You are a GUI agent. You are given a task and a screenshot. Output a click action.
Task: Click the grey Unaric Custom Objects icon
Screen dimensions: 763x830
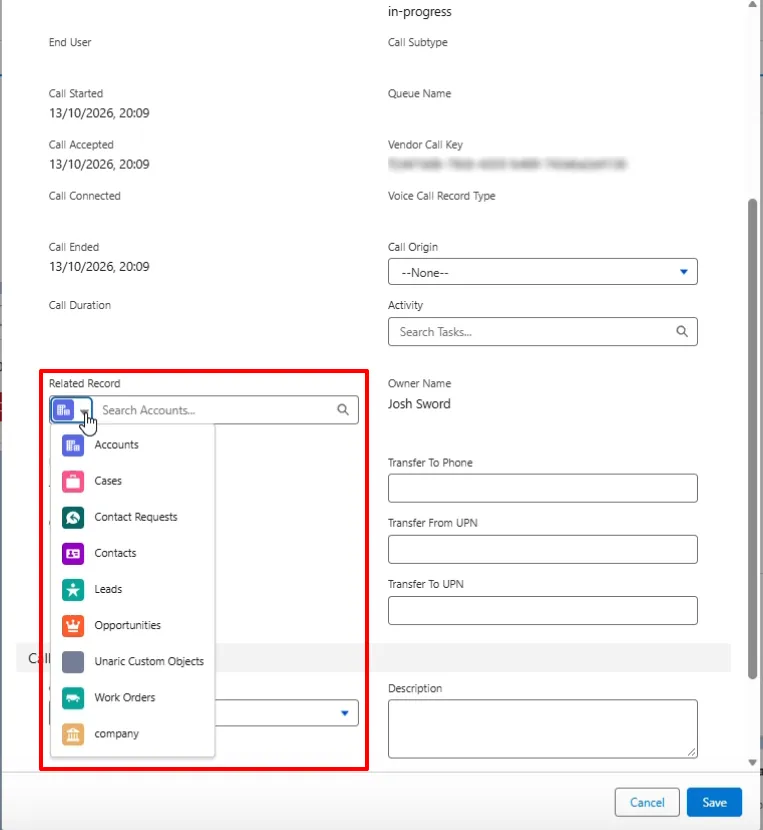pyautogui.click(x=73, y=662)
